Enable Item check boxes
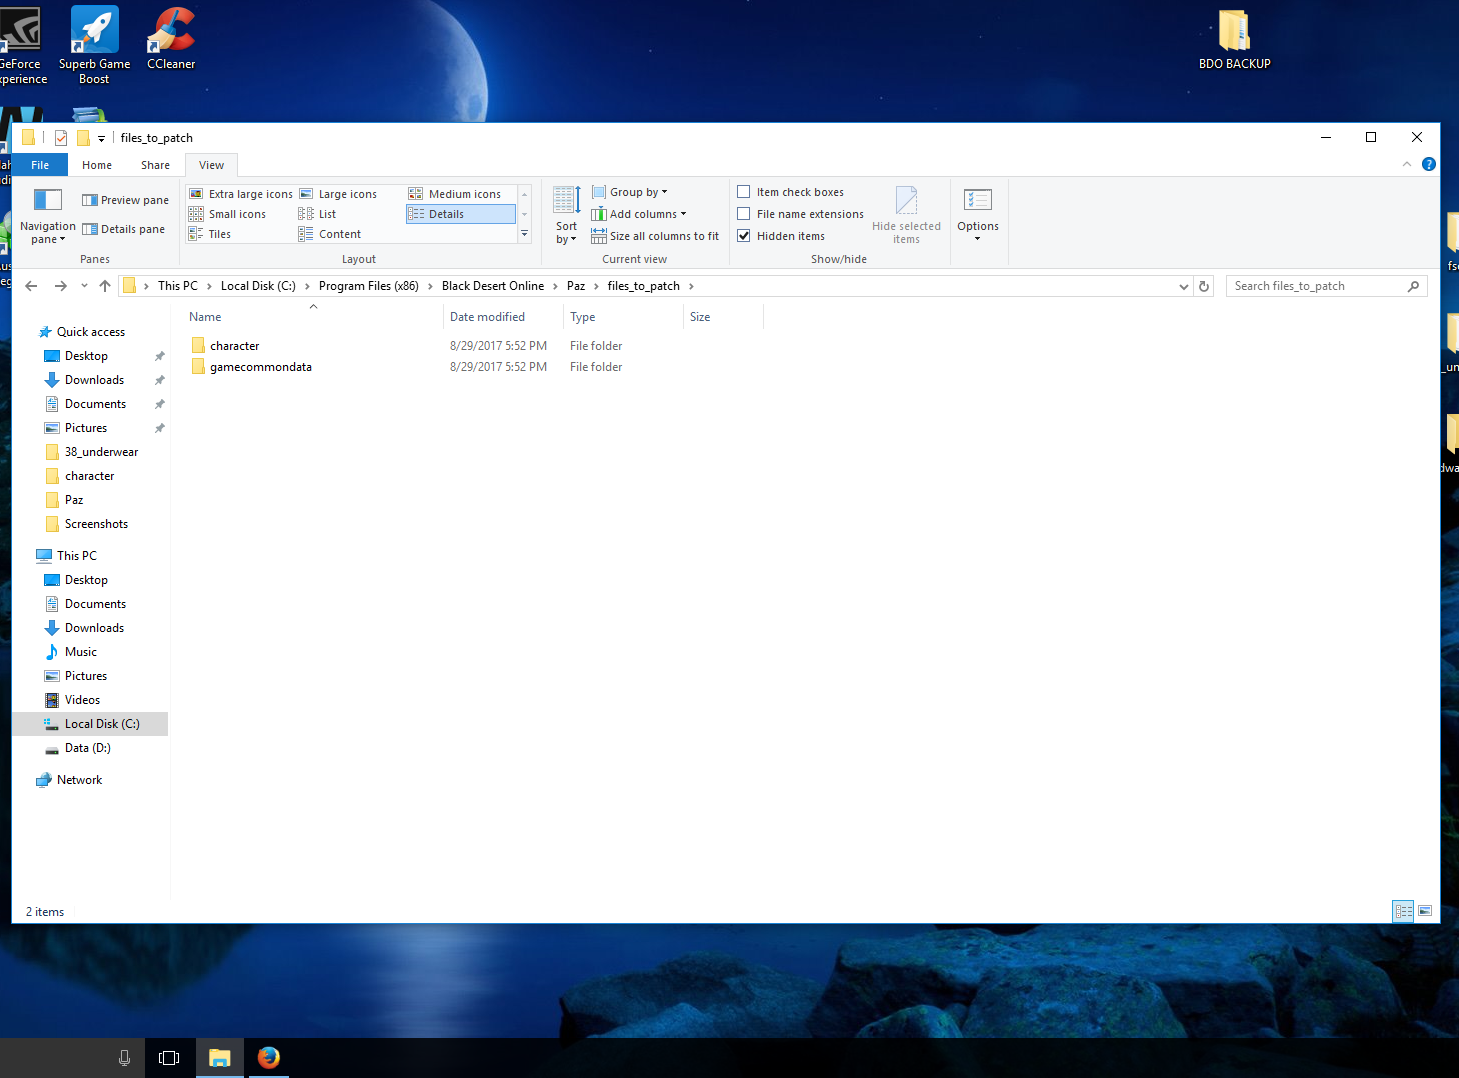The image size is (1459, 1078). [x=744, y=192]
